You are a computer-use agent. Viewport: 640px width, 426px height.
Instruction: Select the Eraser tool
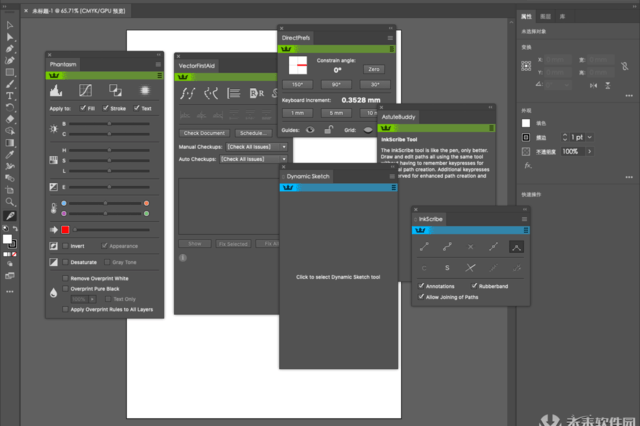[10, 119]
